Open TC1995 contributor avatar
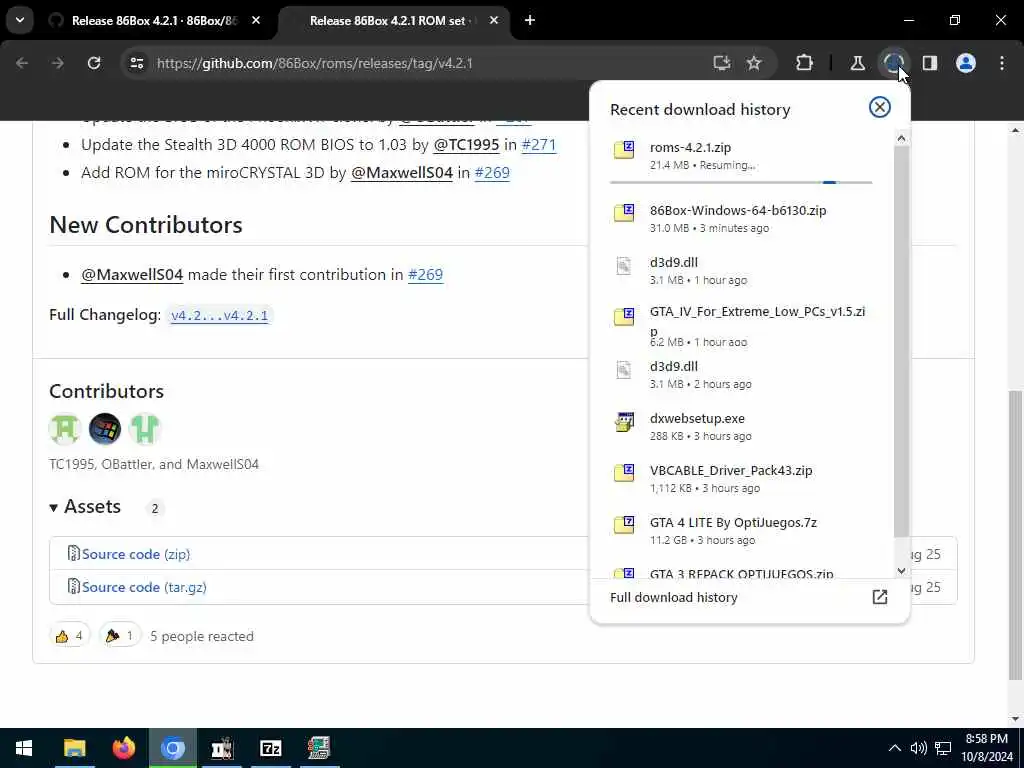The height and width of the screenshot is (768, 1024). click(x=65, y=429)
